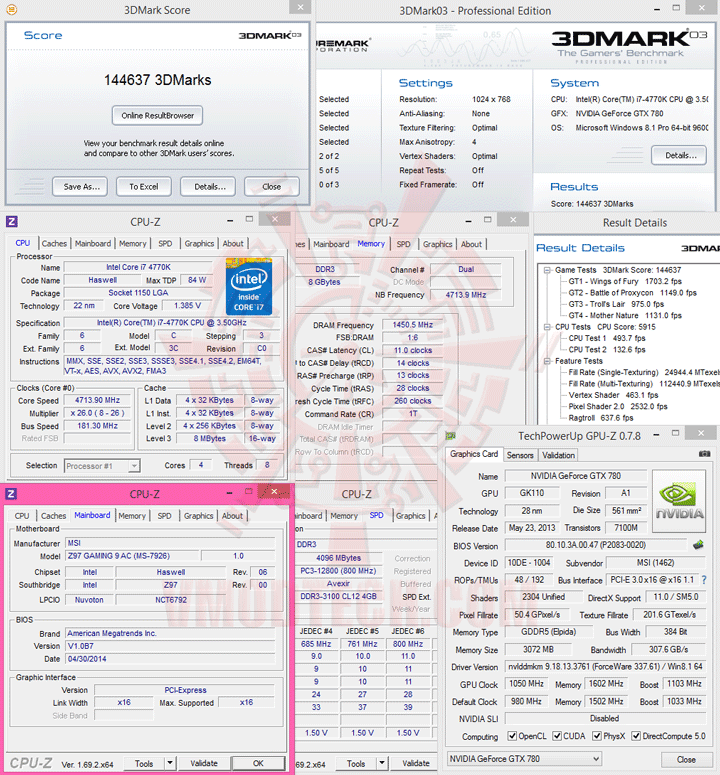This screenshot has height=775, width=720.
Task: Click the GPU-Z BIOS save chip icon
Action: point(698,545)
